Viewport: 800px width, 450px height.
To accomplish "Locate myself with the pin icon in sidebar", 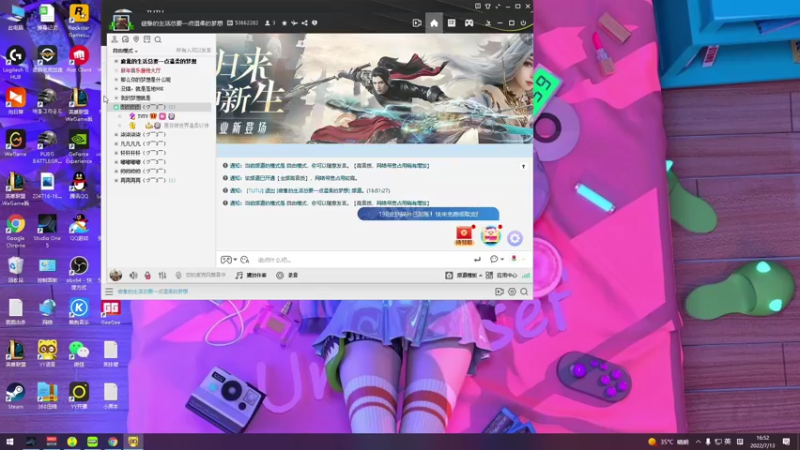I will [x=136, y=39].
